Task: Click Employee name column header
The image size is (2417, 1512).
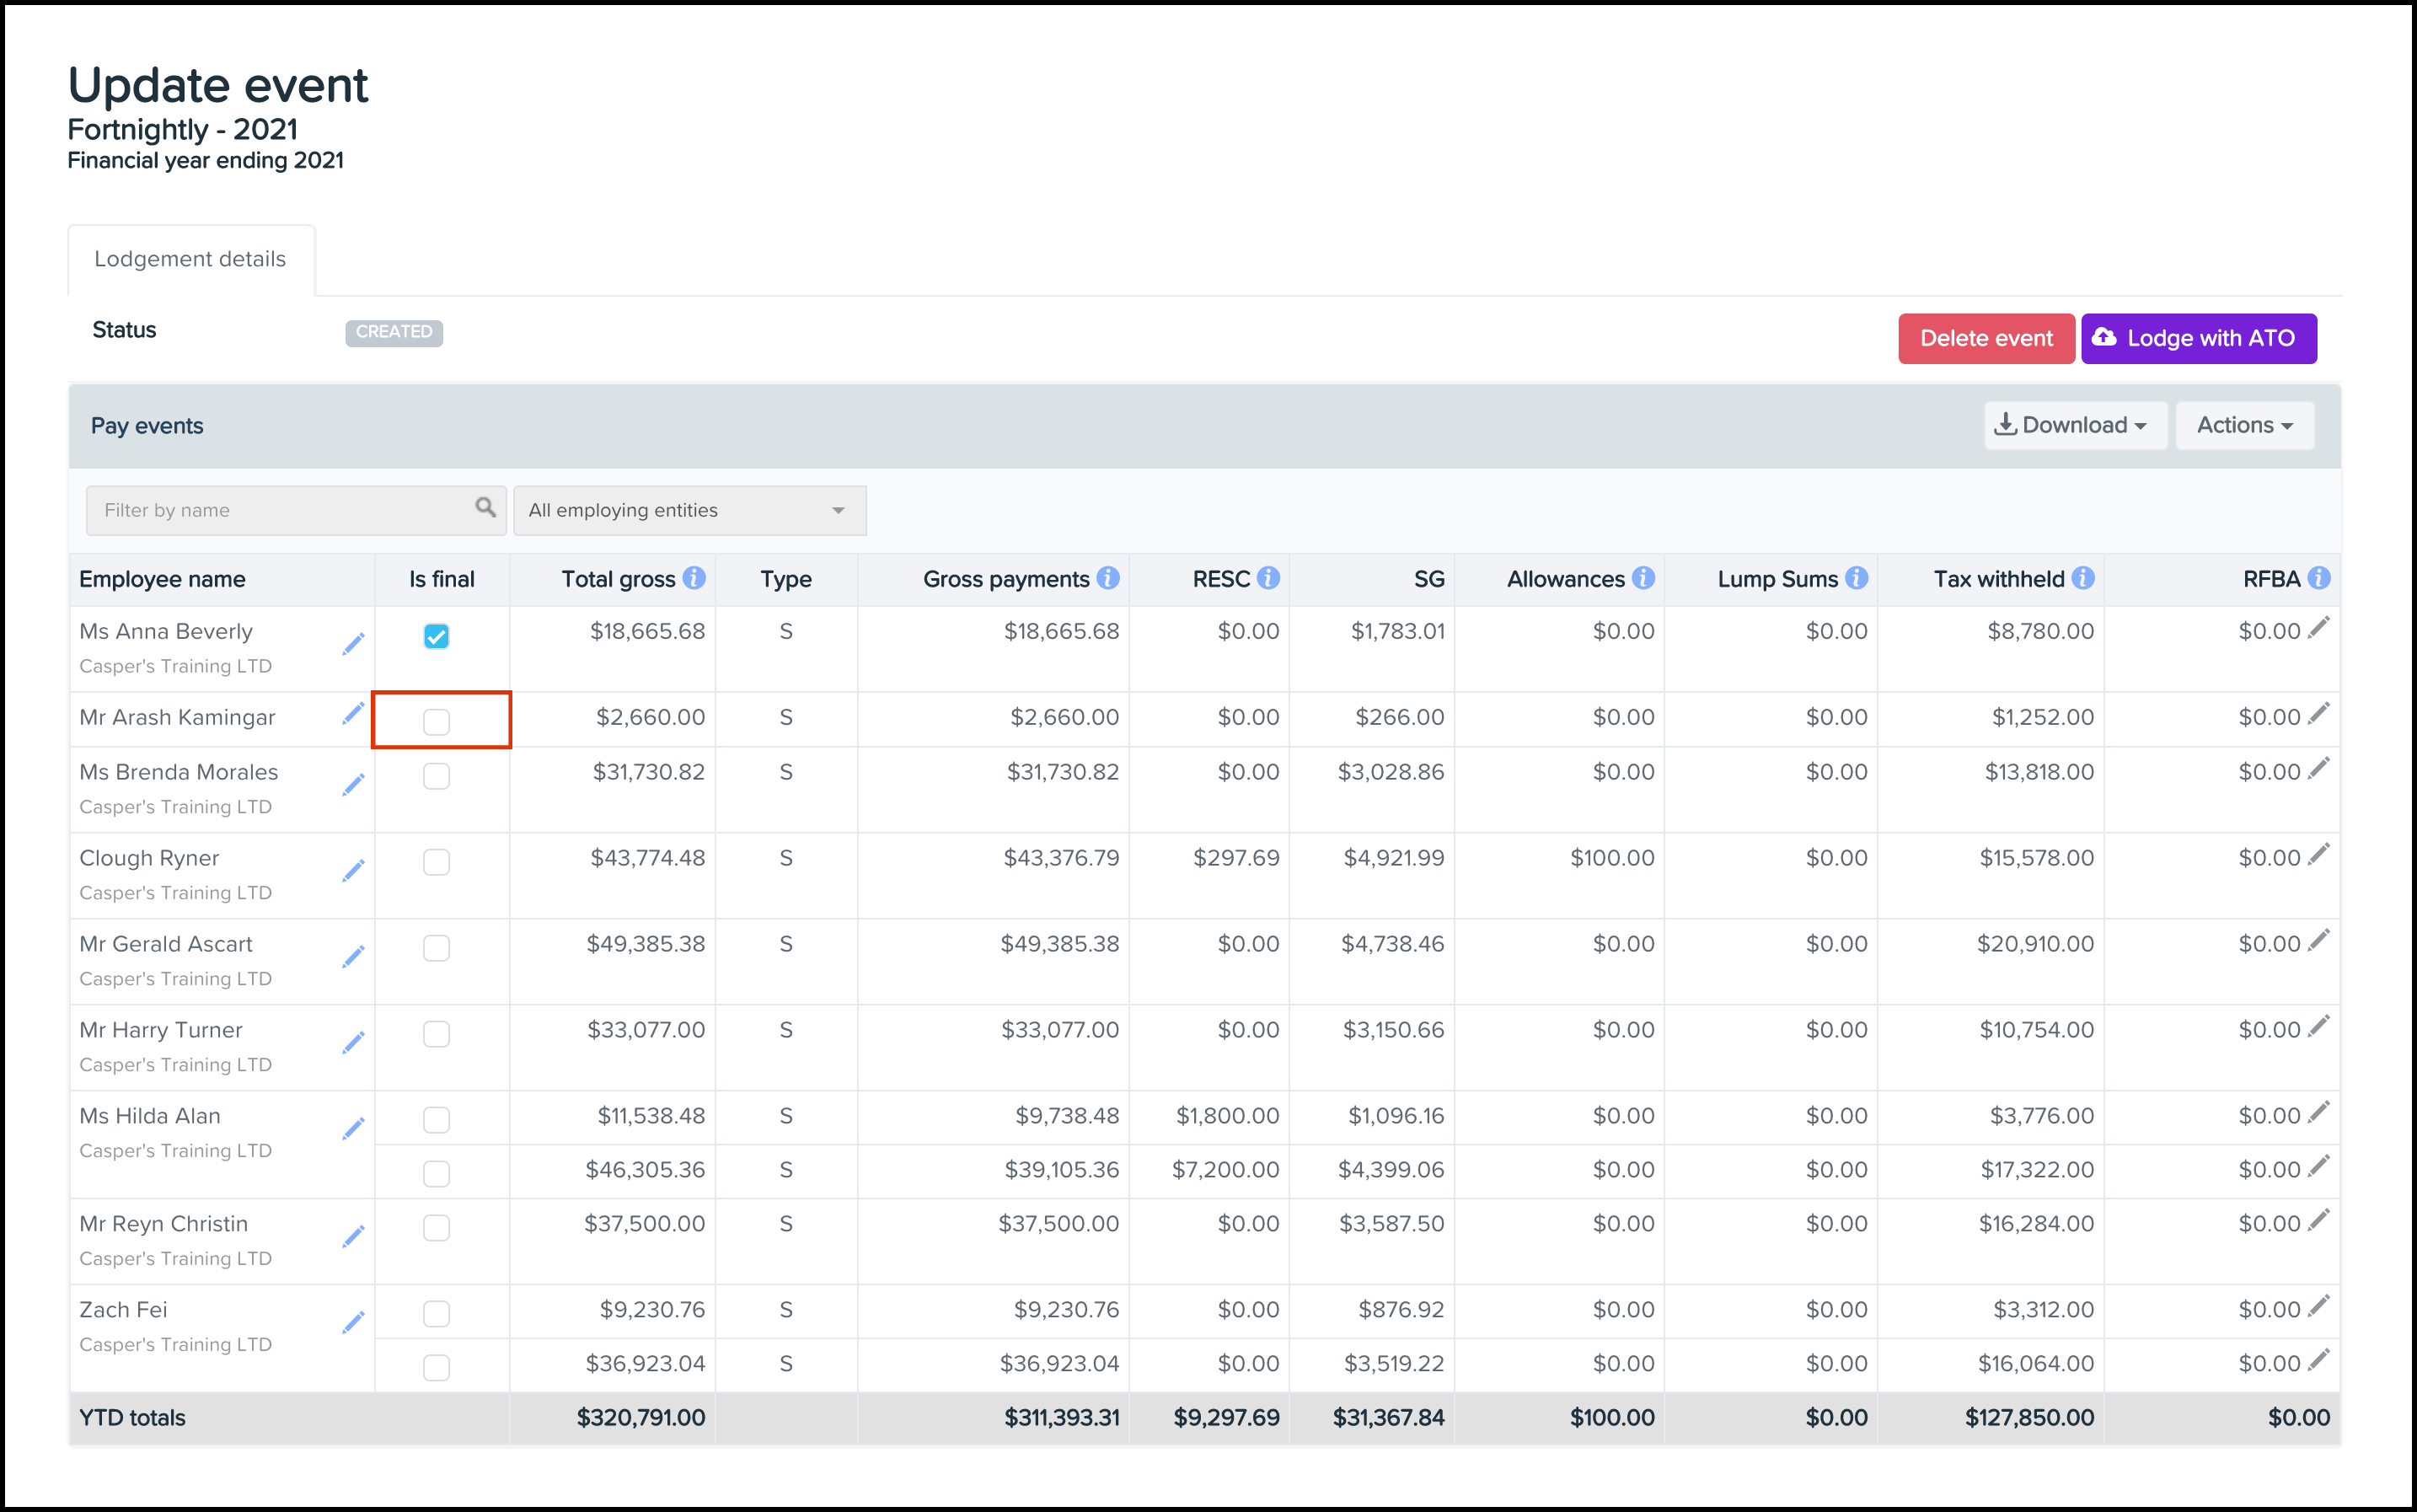Action: (163, 579)
